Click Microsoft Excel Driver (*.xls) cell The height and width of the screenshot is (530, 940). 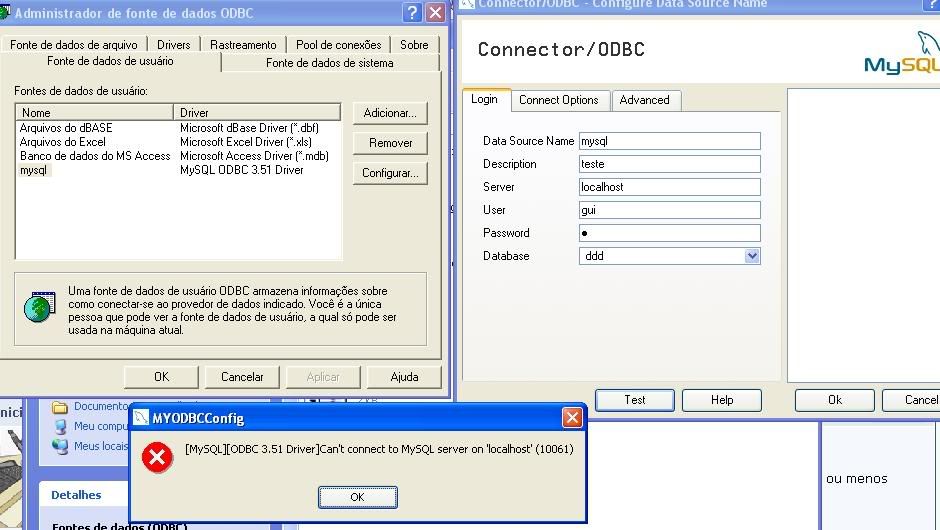pyautogui.click(x=246, y=142)
